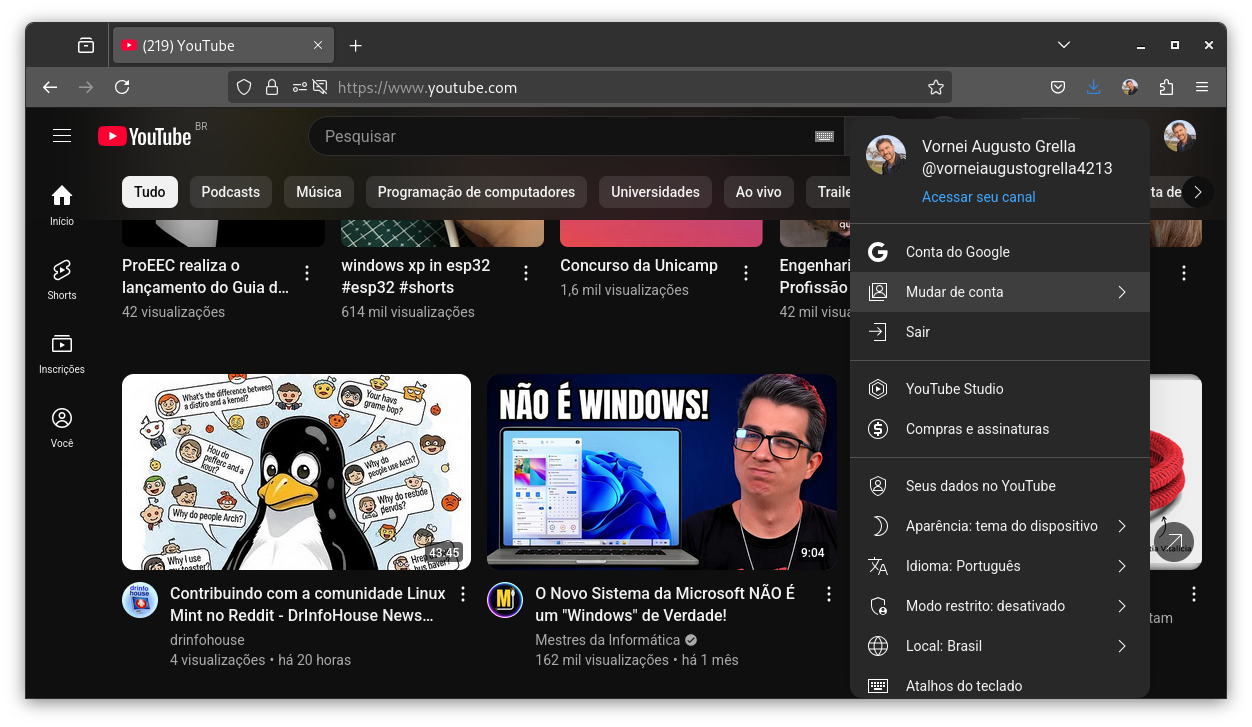Click the profile avatar in YouTube header
1252x727 pixels.
point(1180,136)
